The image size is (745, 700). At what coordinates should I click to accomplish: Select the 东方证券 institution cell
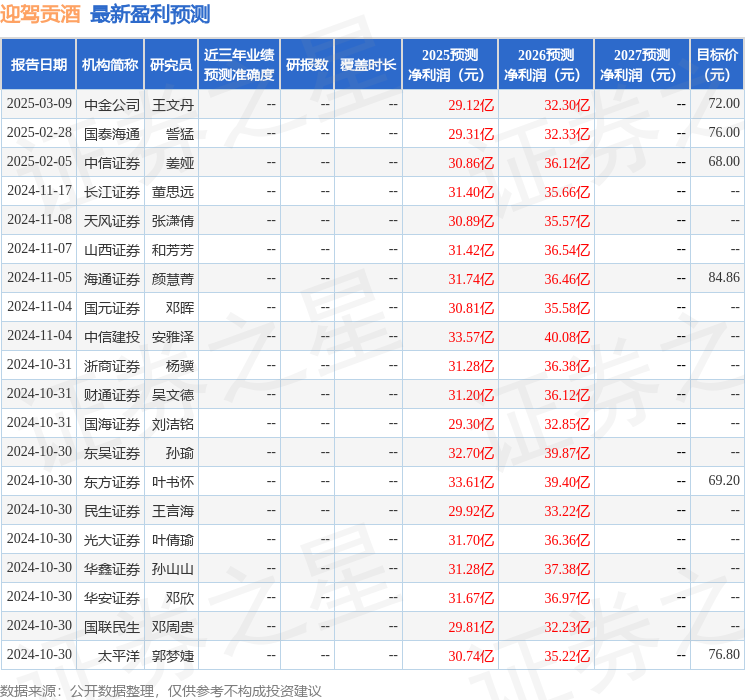(x=112, y=481)
